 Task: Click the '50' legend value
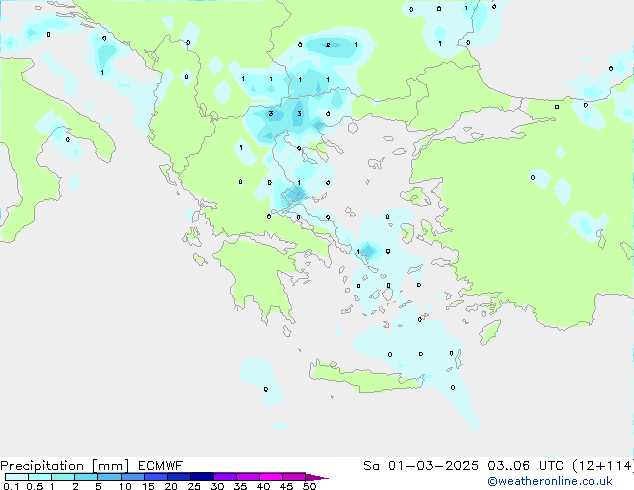[309, 486]
